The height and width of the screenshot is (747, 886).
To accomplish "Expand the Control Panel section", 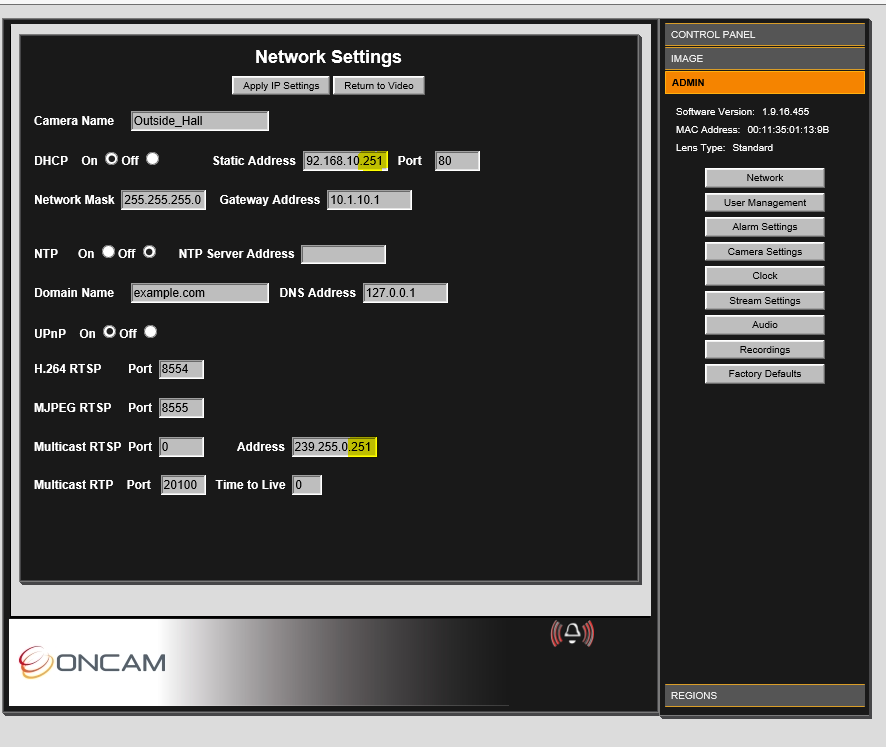I will [765, 34].
